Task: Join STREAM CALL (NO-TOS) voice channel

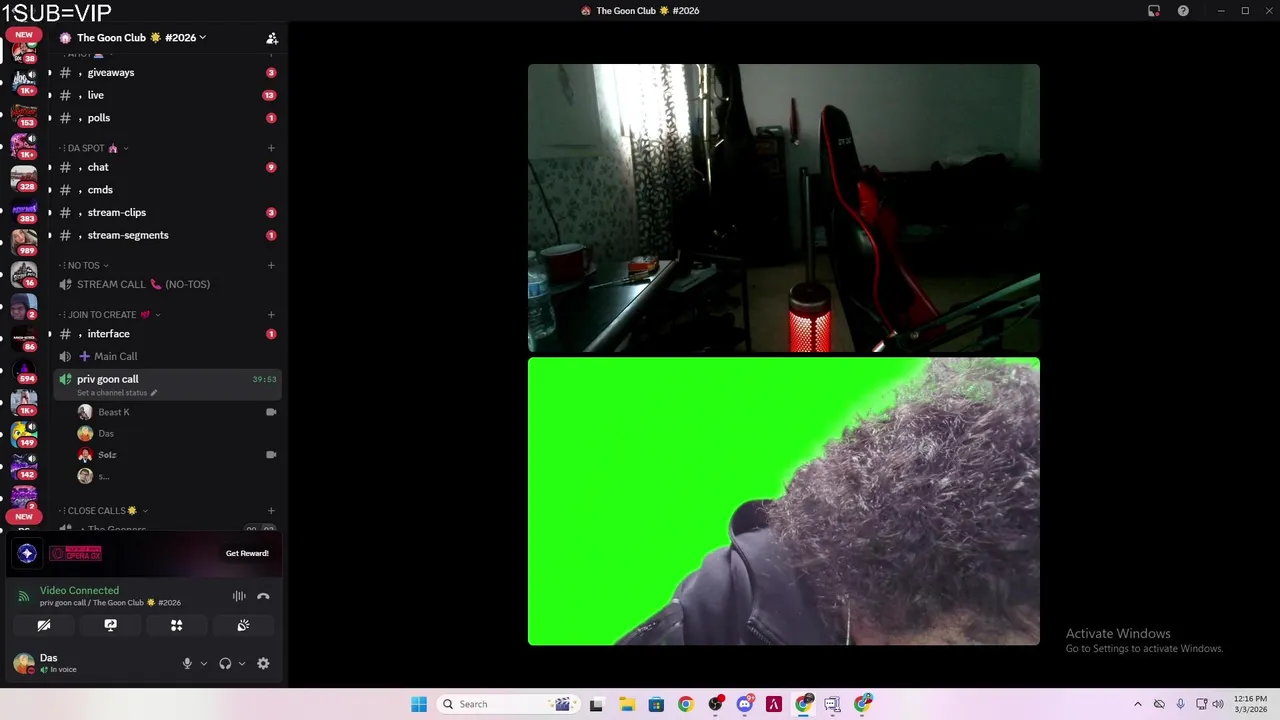Action: [x=167, y=284]
